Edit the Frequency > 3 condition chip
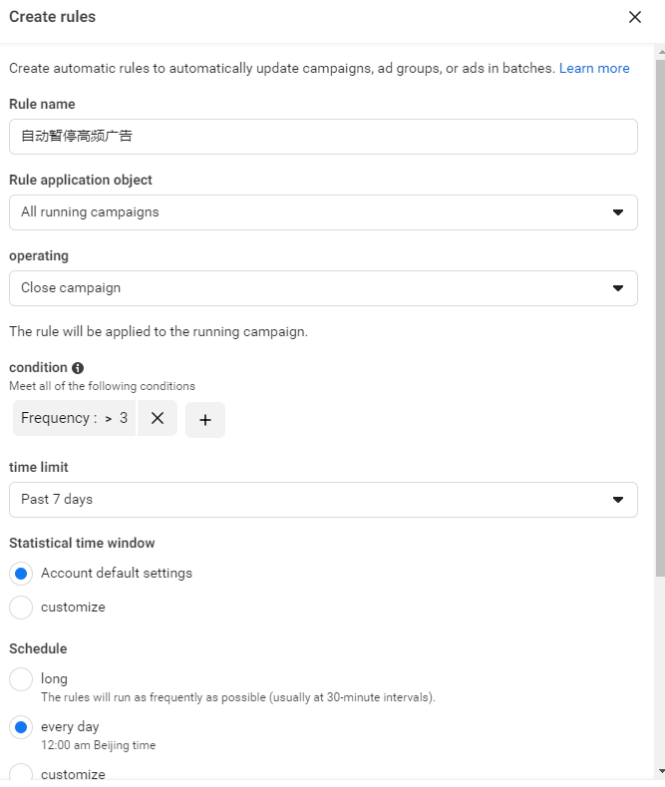Screen dimensions: 665x787 pyautogui.click(x=74, y=418)
